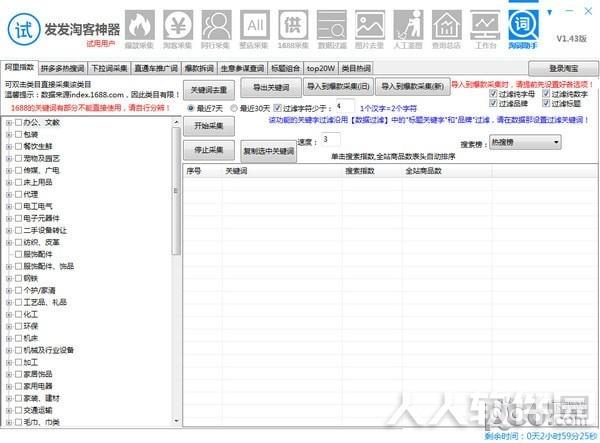Screen dimensions: 600x443
Task: Expand the 家用电器 tree node
Action: (x=9, y=386)
